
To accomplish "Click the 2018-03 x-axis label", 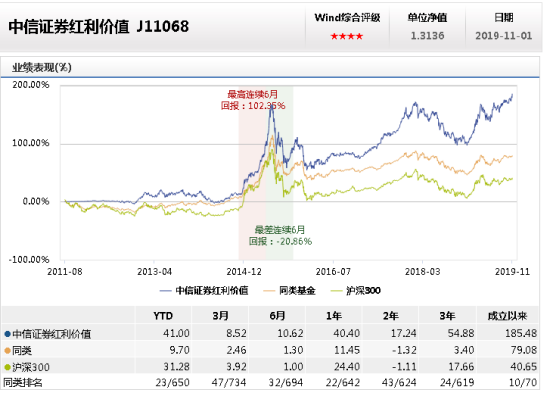I will (423, 271).
